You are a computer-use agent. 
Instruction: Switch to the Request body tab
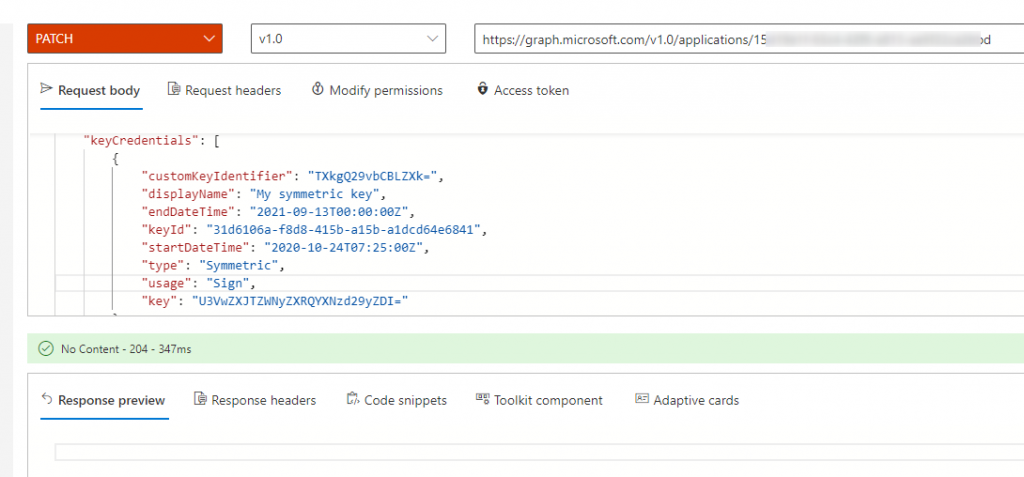[x=91, y=90]
